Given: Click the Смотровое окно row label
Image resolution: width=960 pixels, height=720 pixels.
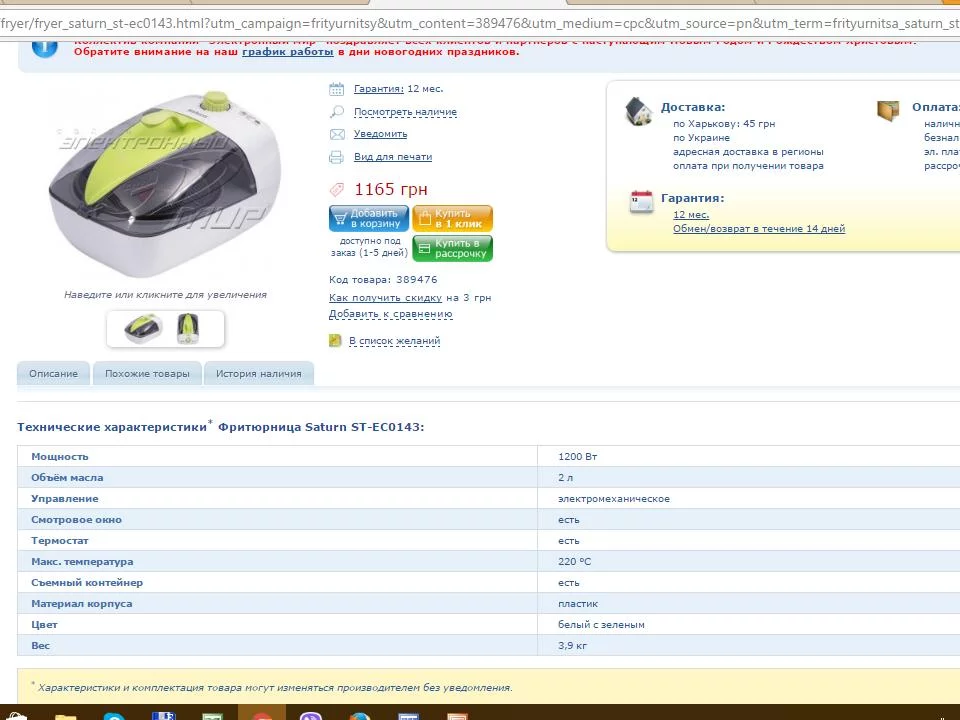Looking at the screenshot, I should coord(77,520).
